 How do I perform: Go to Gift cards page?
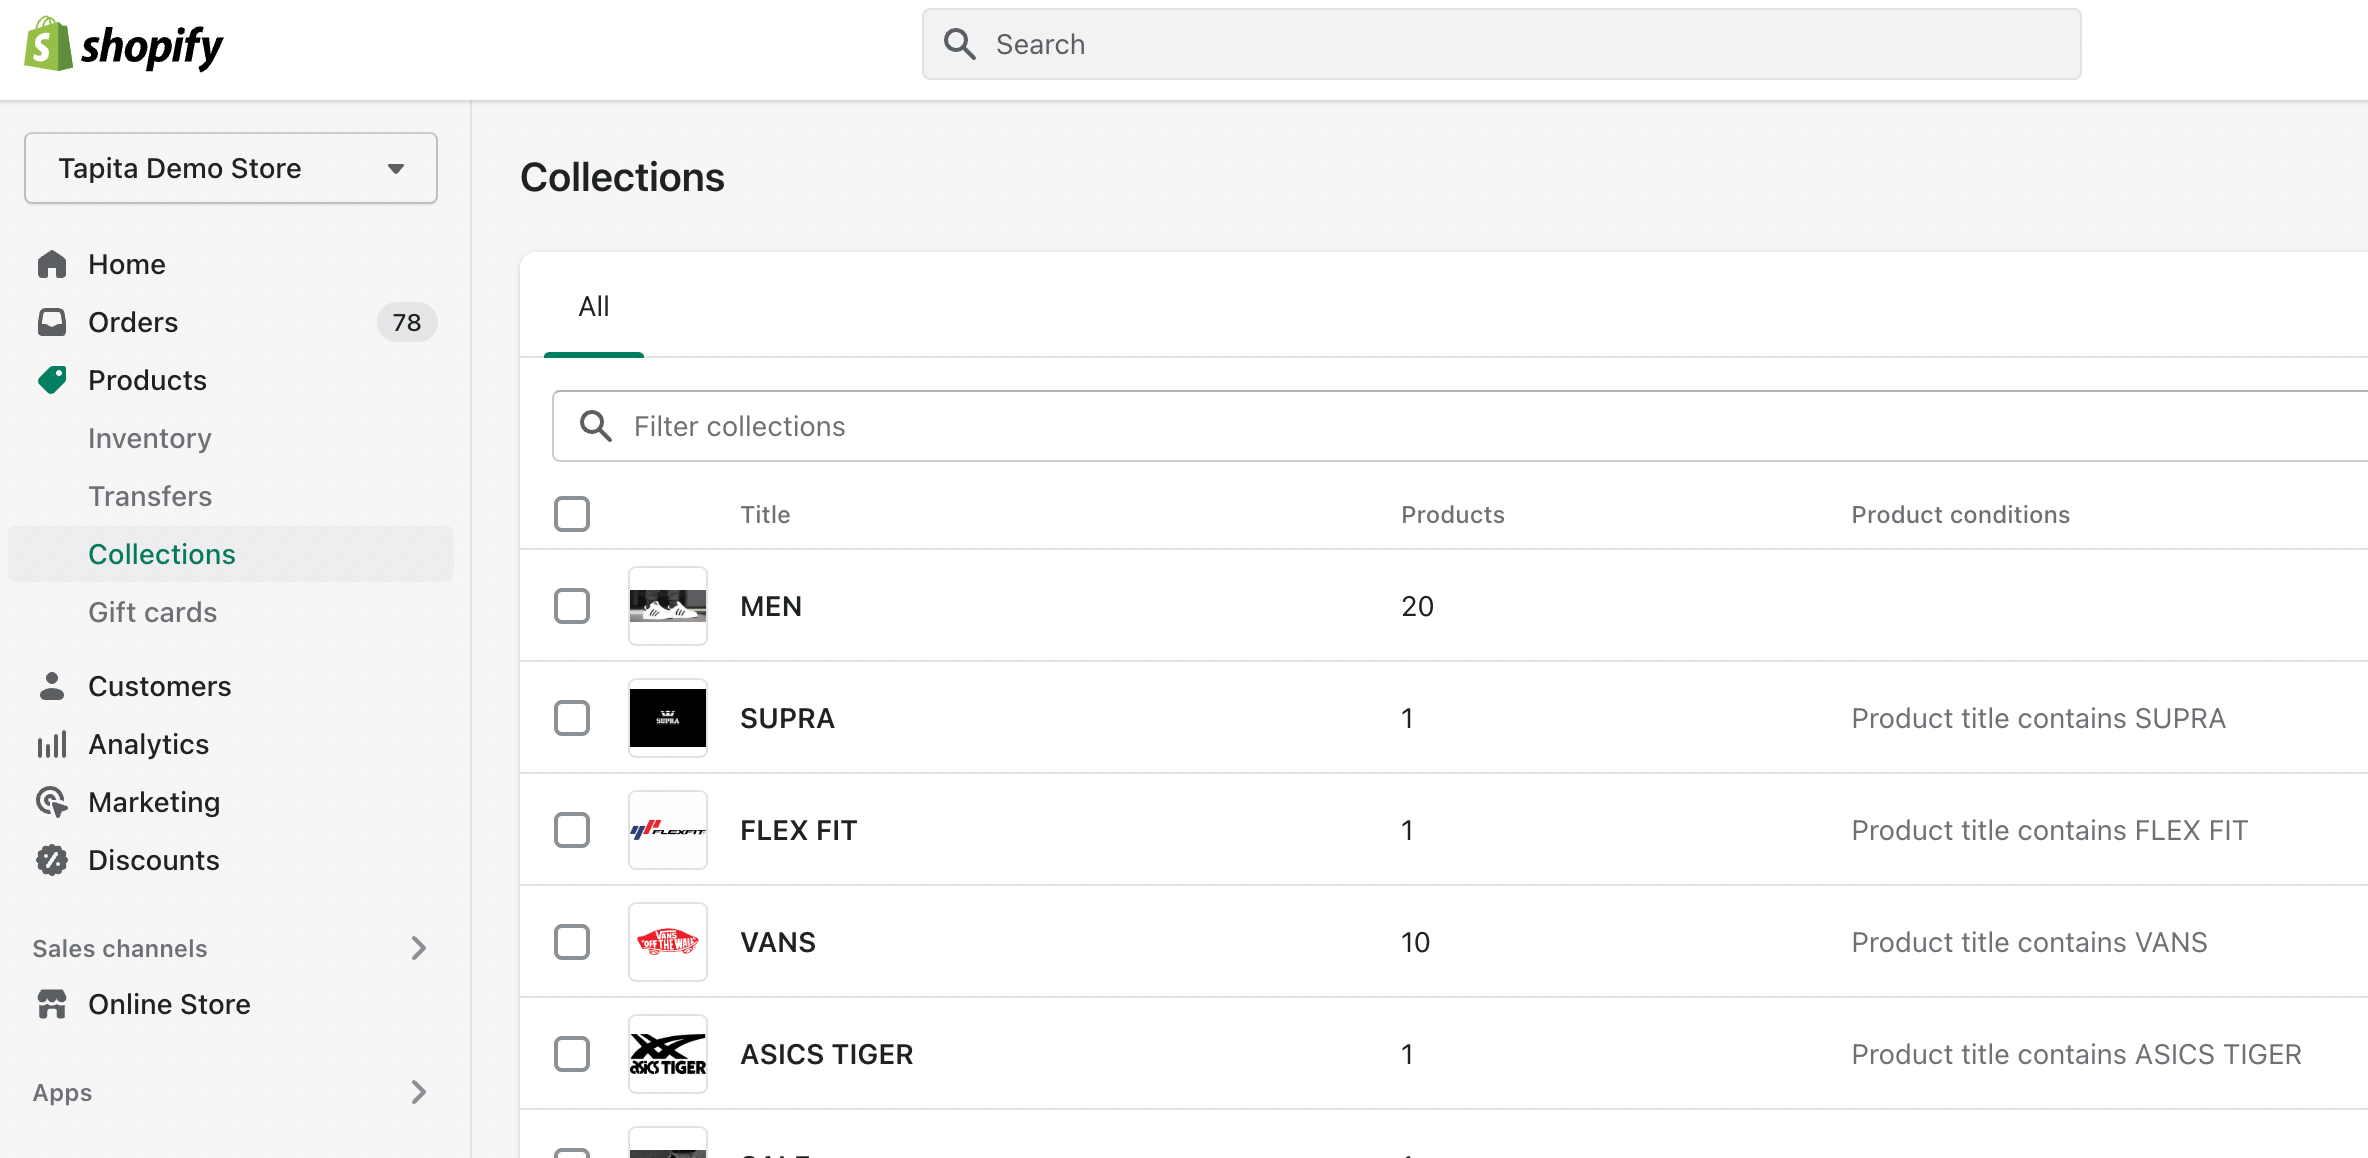(x=152, y=612)
